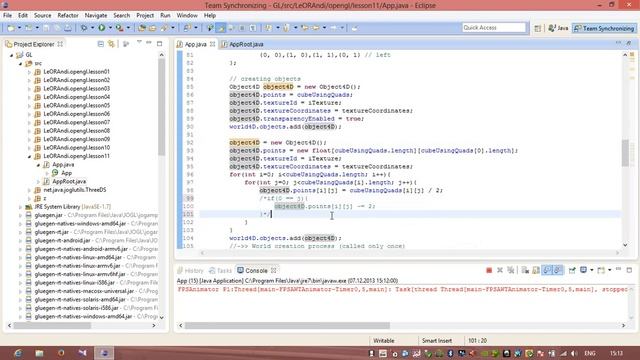This screenshot has width=640, height=360.
Task: Click the Project Explorer horizontal scrollbar thumb
Action: [52, 326]
